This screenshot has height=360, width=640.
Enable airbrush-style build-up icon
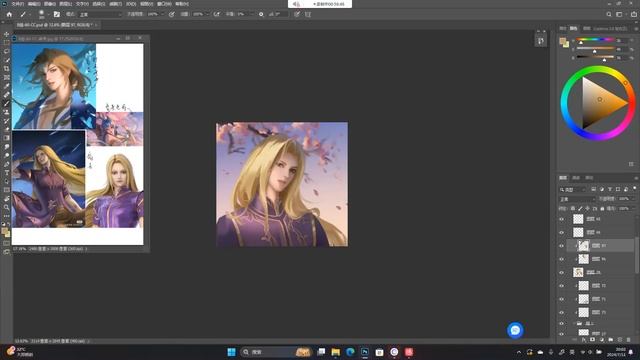click(x=216, y=14)
